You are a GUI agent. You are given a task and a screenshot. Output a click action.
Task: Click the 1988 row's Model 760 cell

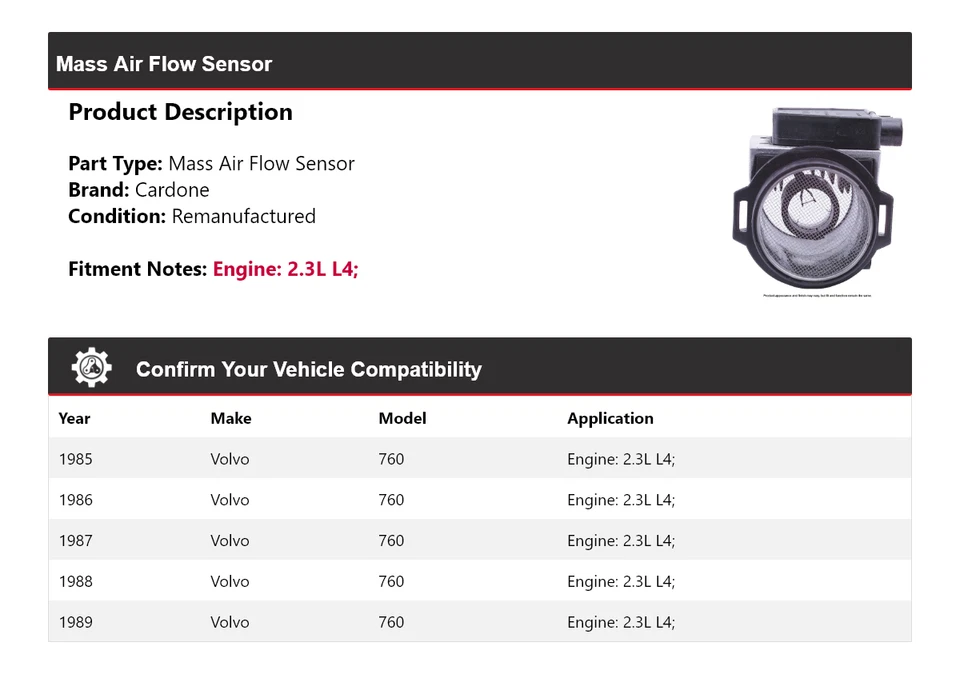click(x=391, y=582)
